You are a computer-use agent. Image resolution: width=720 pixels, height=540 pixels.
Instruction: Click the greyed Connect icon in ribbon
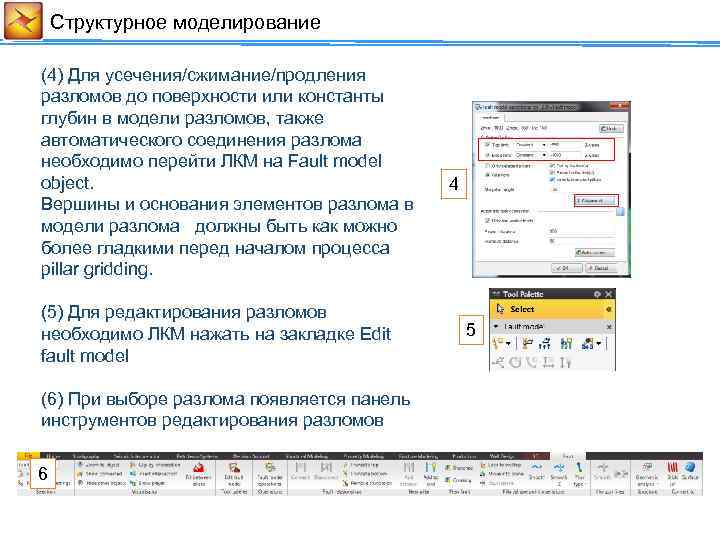click(x=300, y=473)
